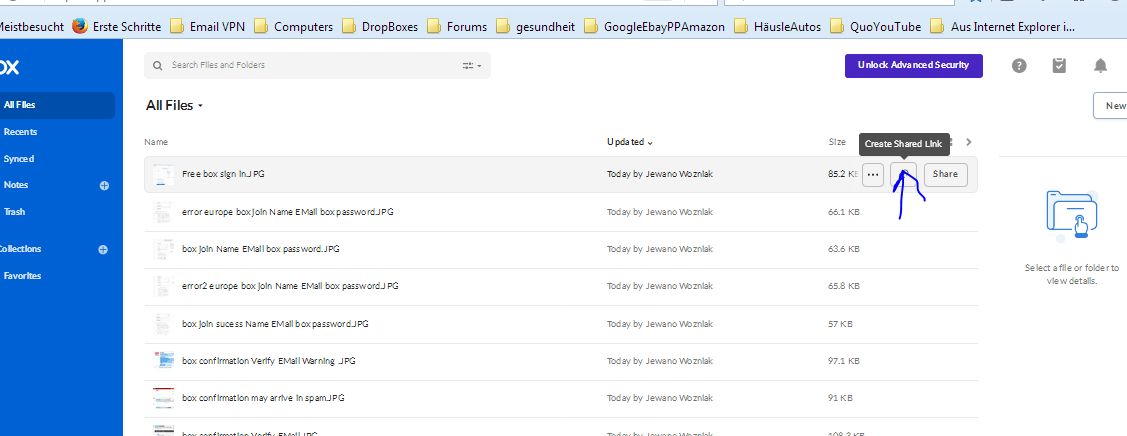Viewport: 1127px width, 436px height.
Task: Open the tasks clipboard icon
Action: 1059,65
